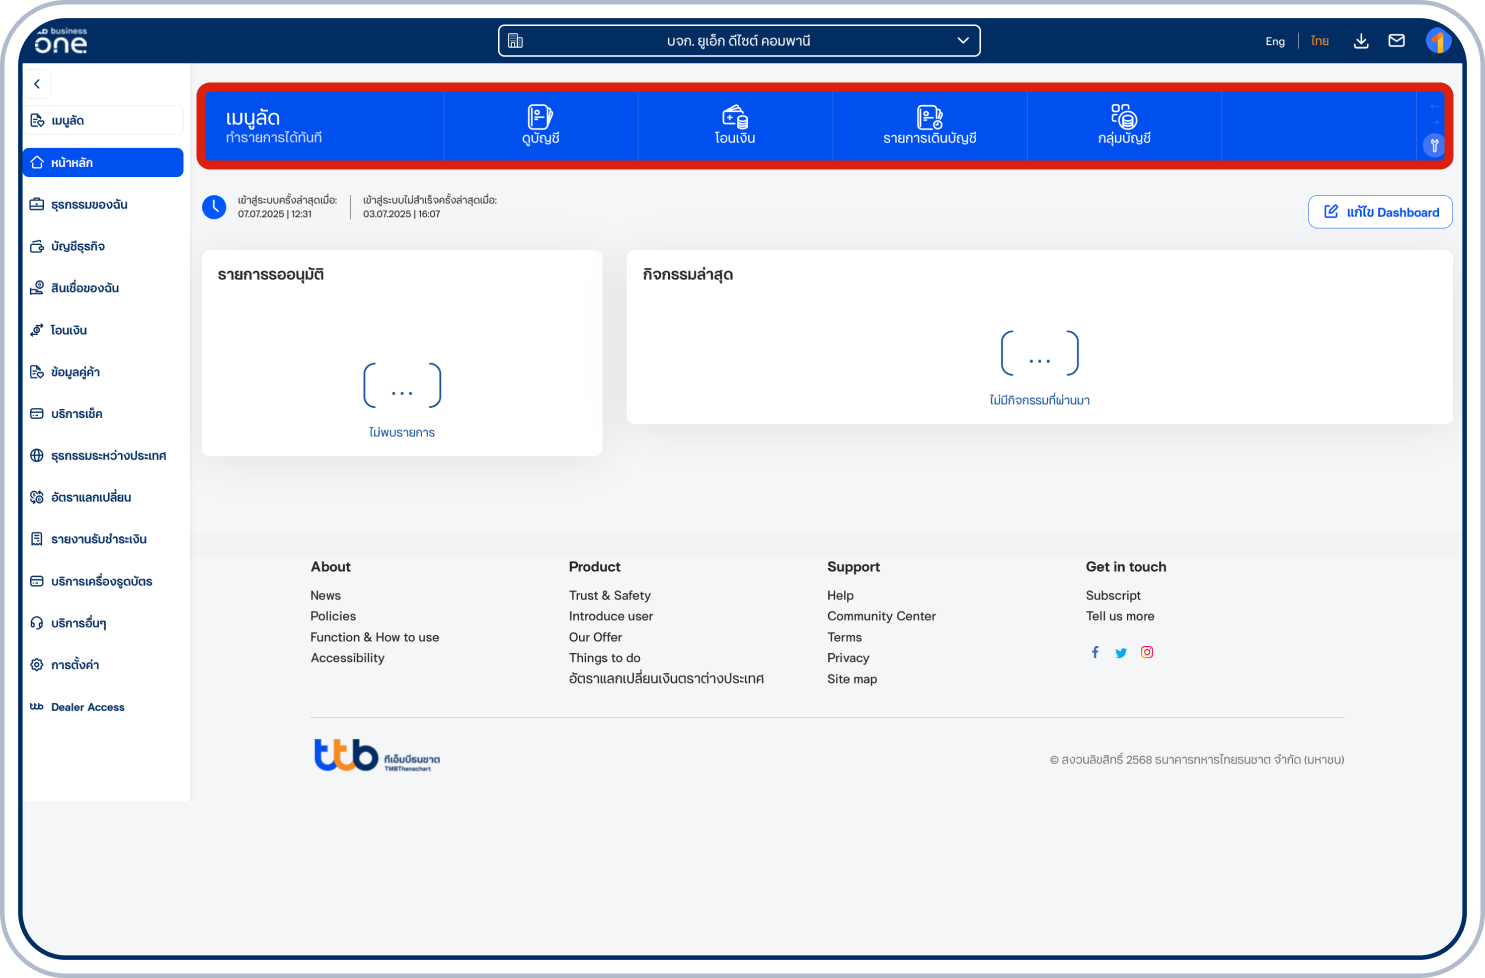The height and width of the screenshot is (978, 1485).
Task: Click the wrench customization icon on shortcut bar
Action: click(1433, 145)
